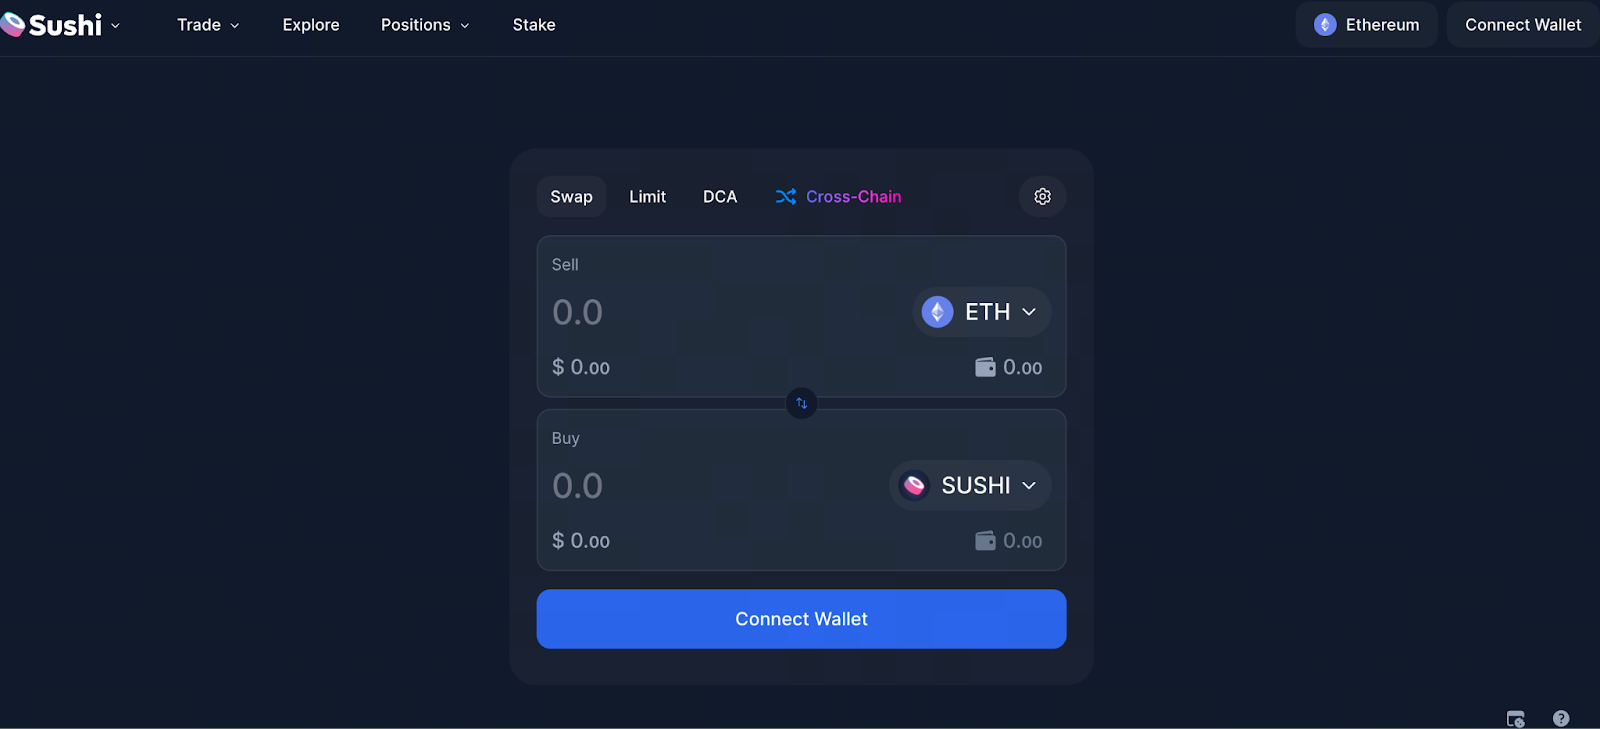Open the Explore page link
This screenshot has width=1600, height=729.
coord(311,25)
